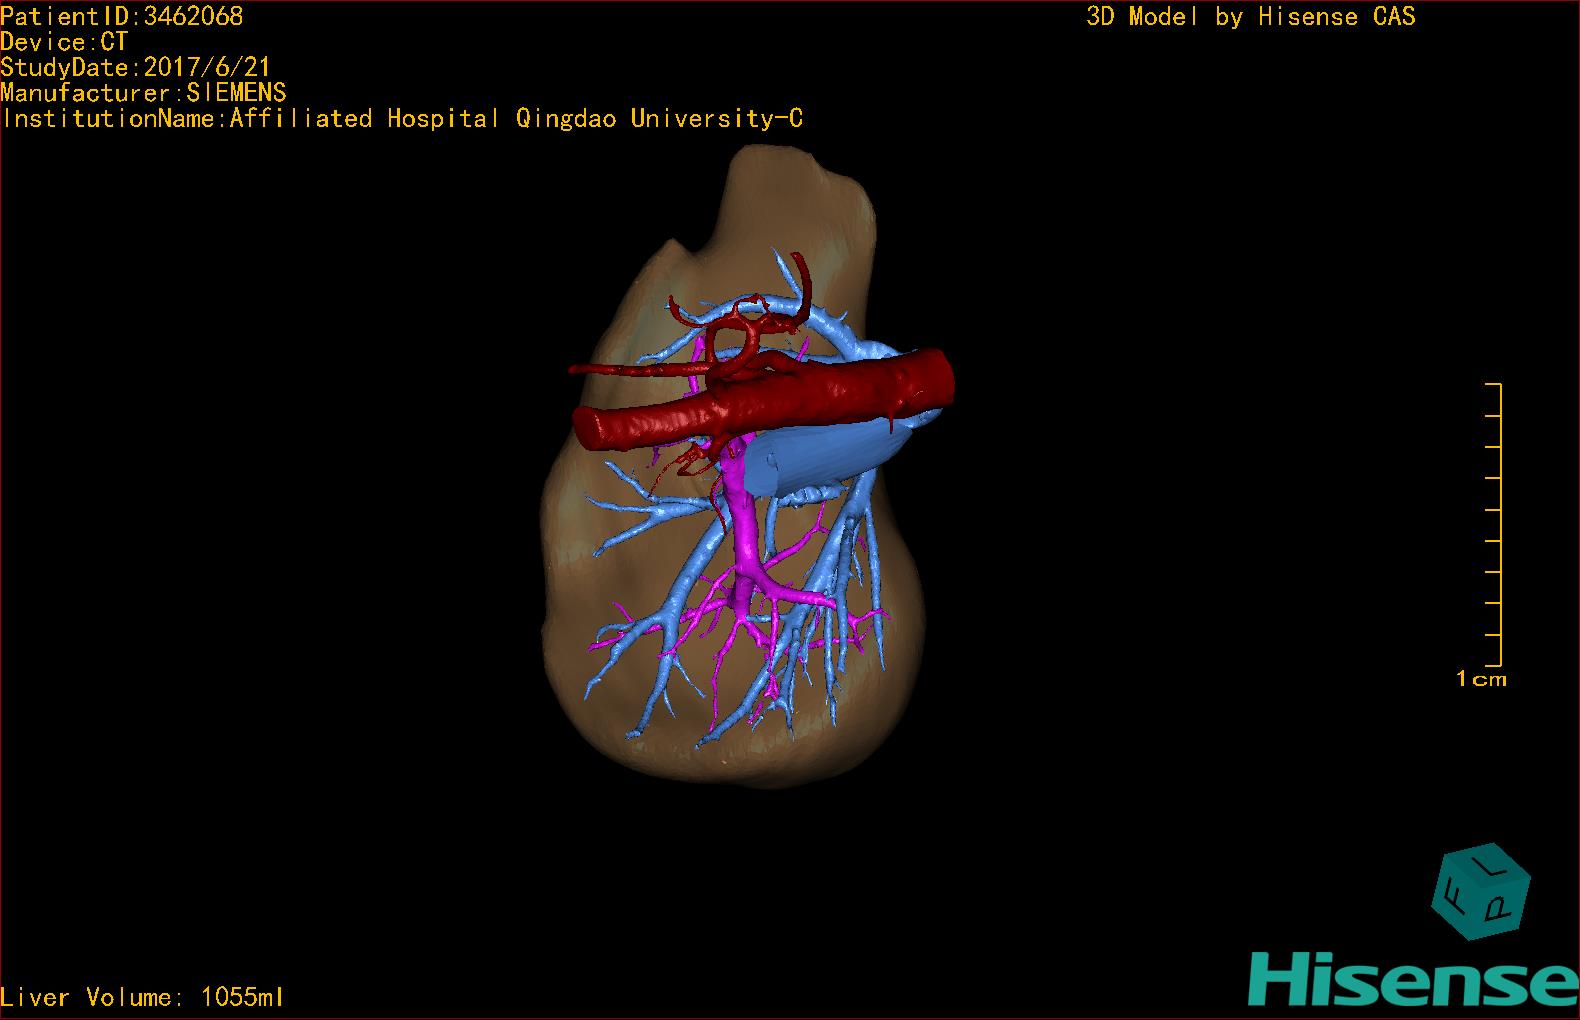
Task: Select the "Liver Volume: 1055ml" readout
Action: [142, 997]
